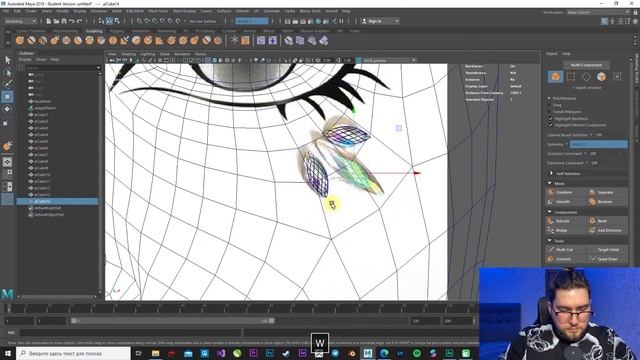Click on the time slider track

point(241,308)
